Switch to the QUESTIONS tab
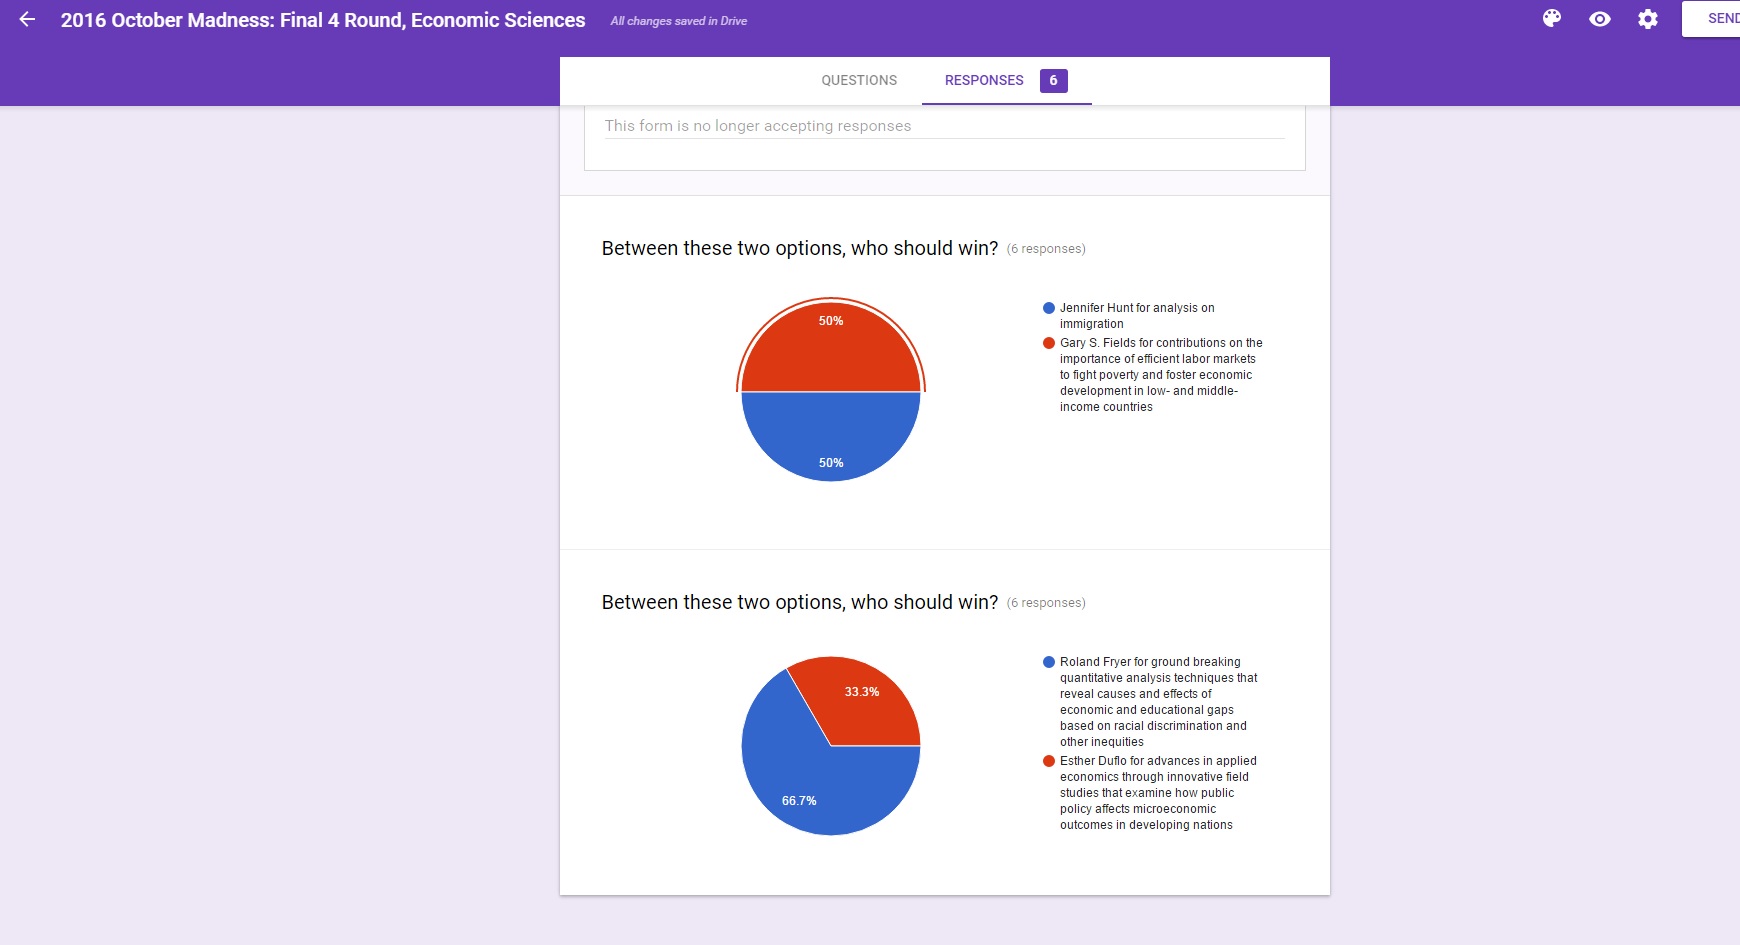 point(858,80)
